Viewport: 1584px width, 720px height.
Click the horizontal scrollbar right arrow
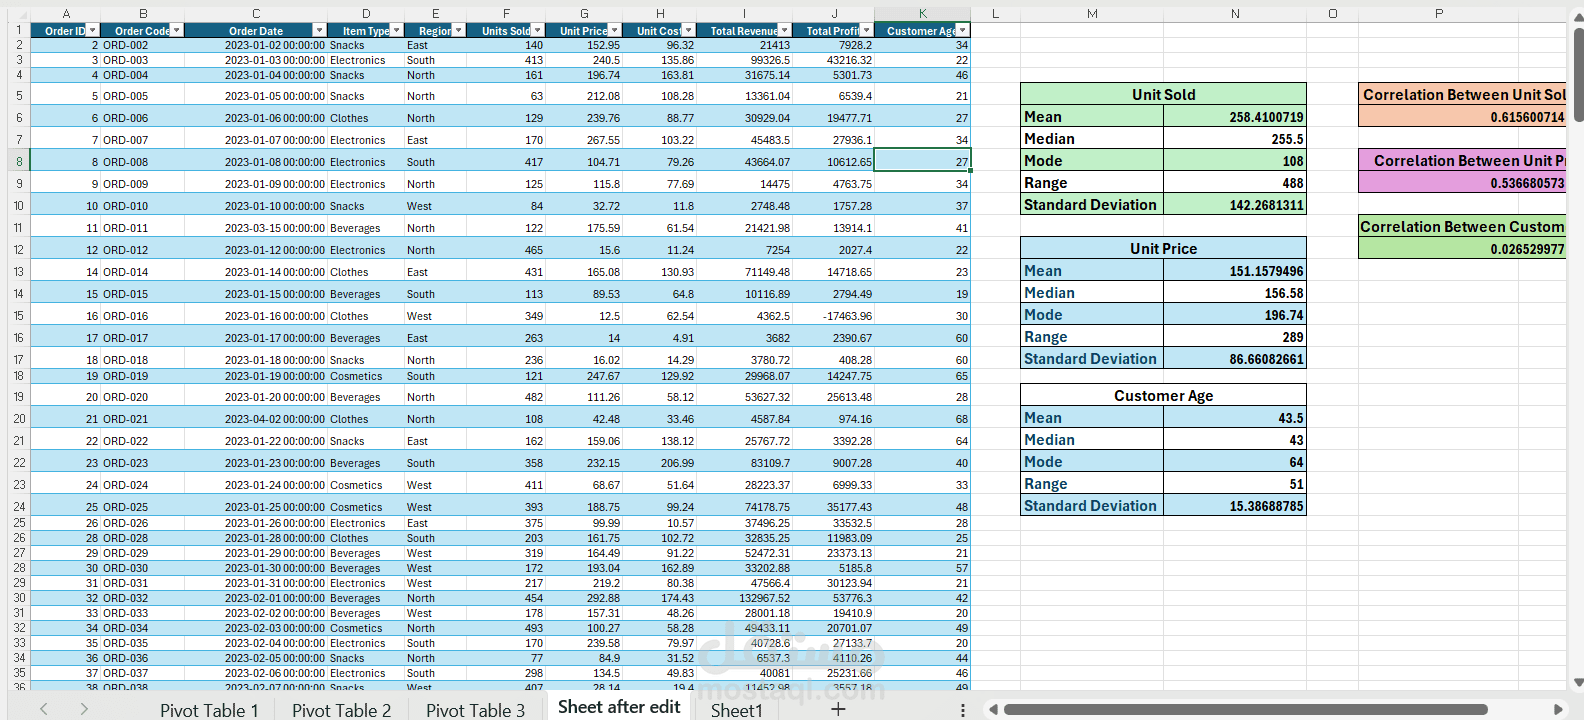(x=1557, y=710)
